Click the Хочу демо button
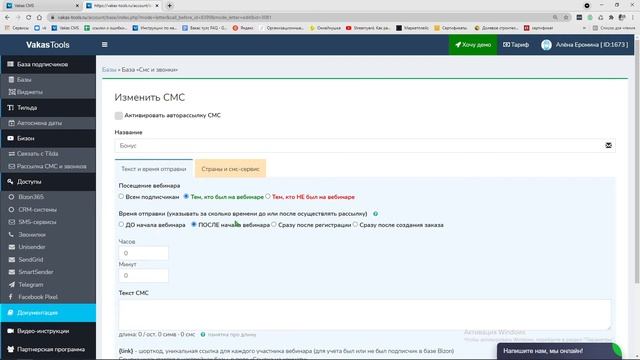 pyautogui.click(x=473, y=45)
